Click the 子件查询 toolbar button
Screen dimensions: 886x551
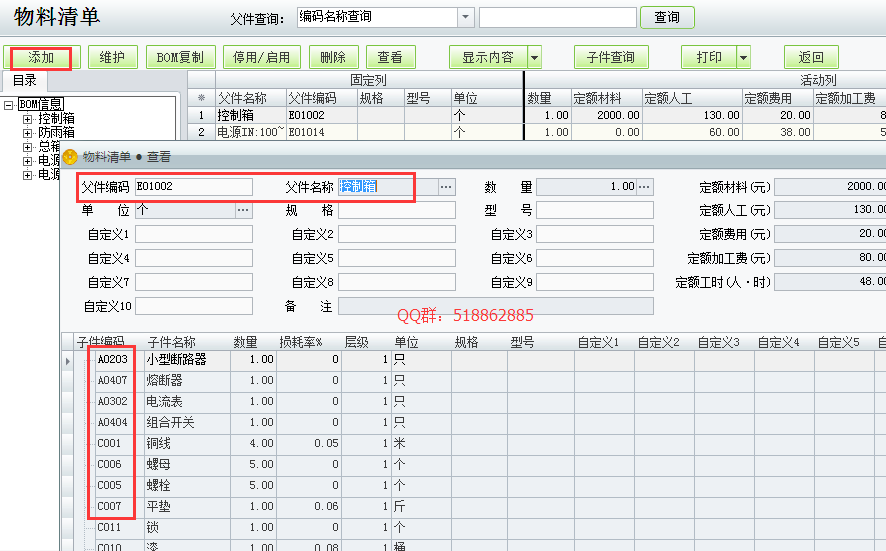tap(610, 58)
